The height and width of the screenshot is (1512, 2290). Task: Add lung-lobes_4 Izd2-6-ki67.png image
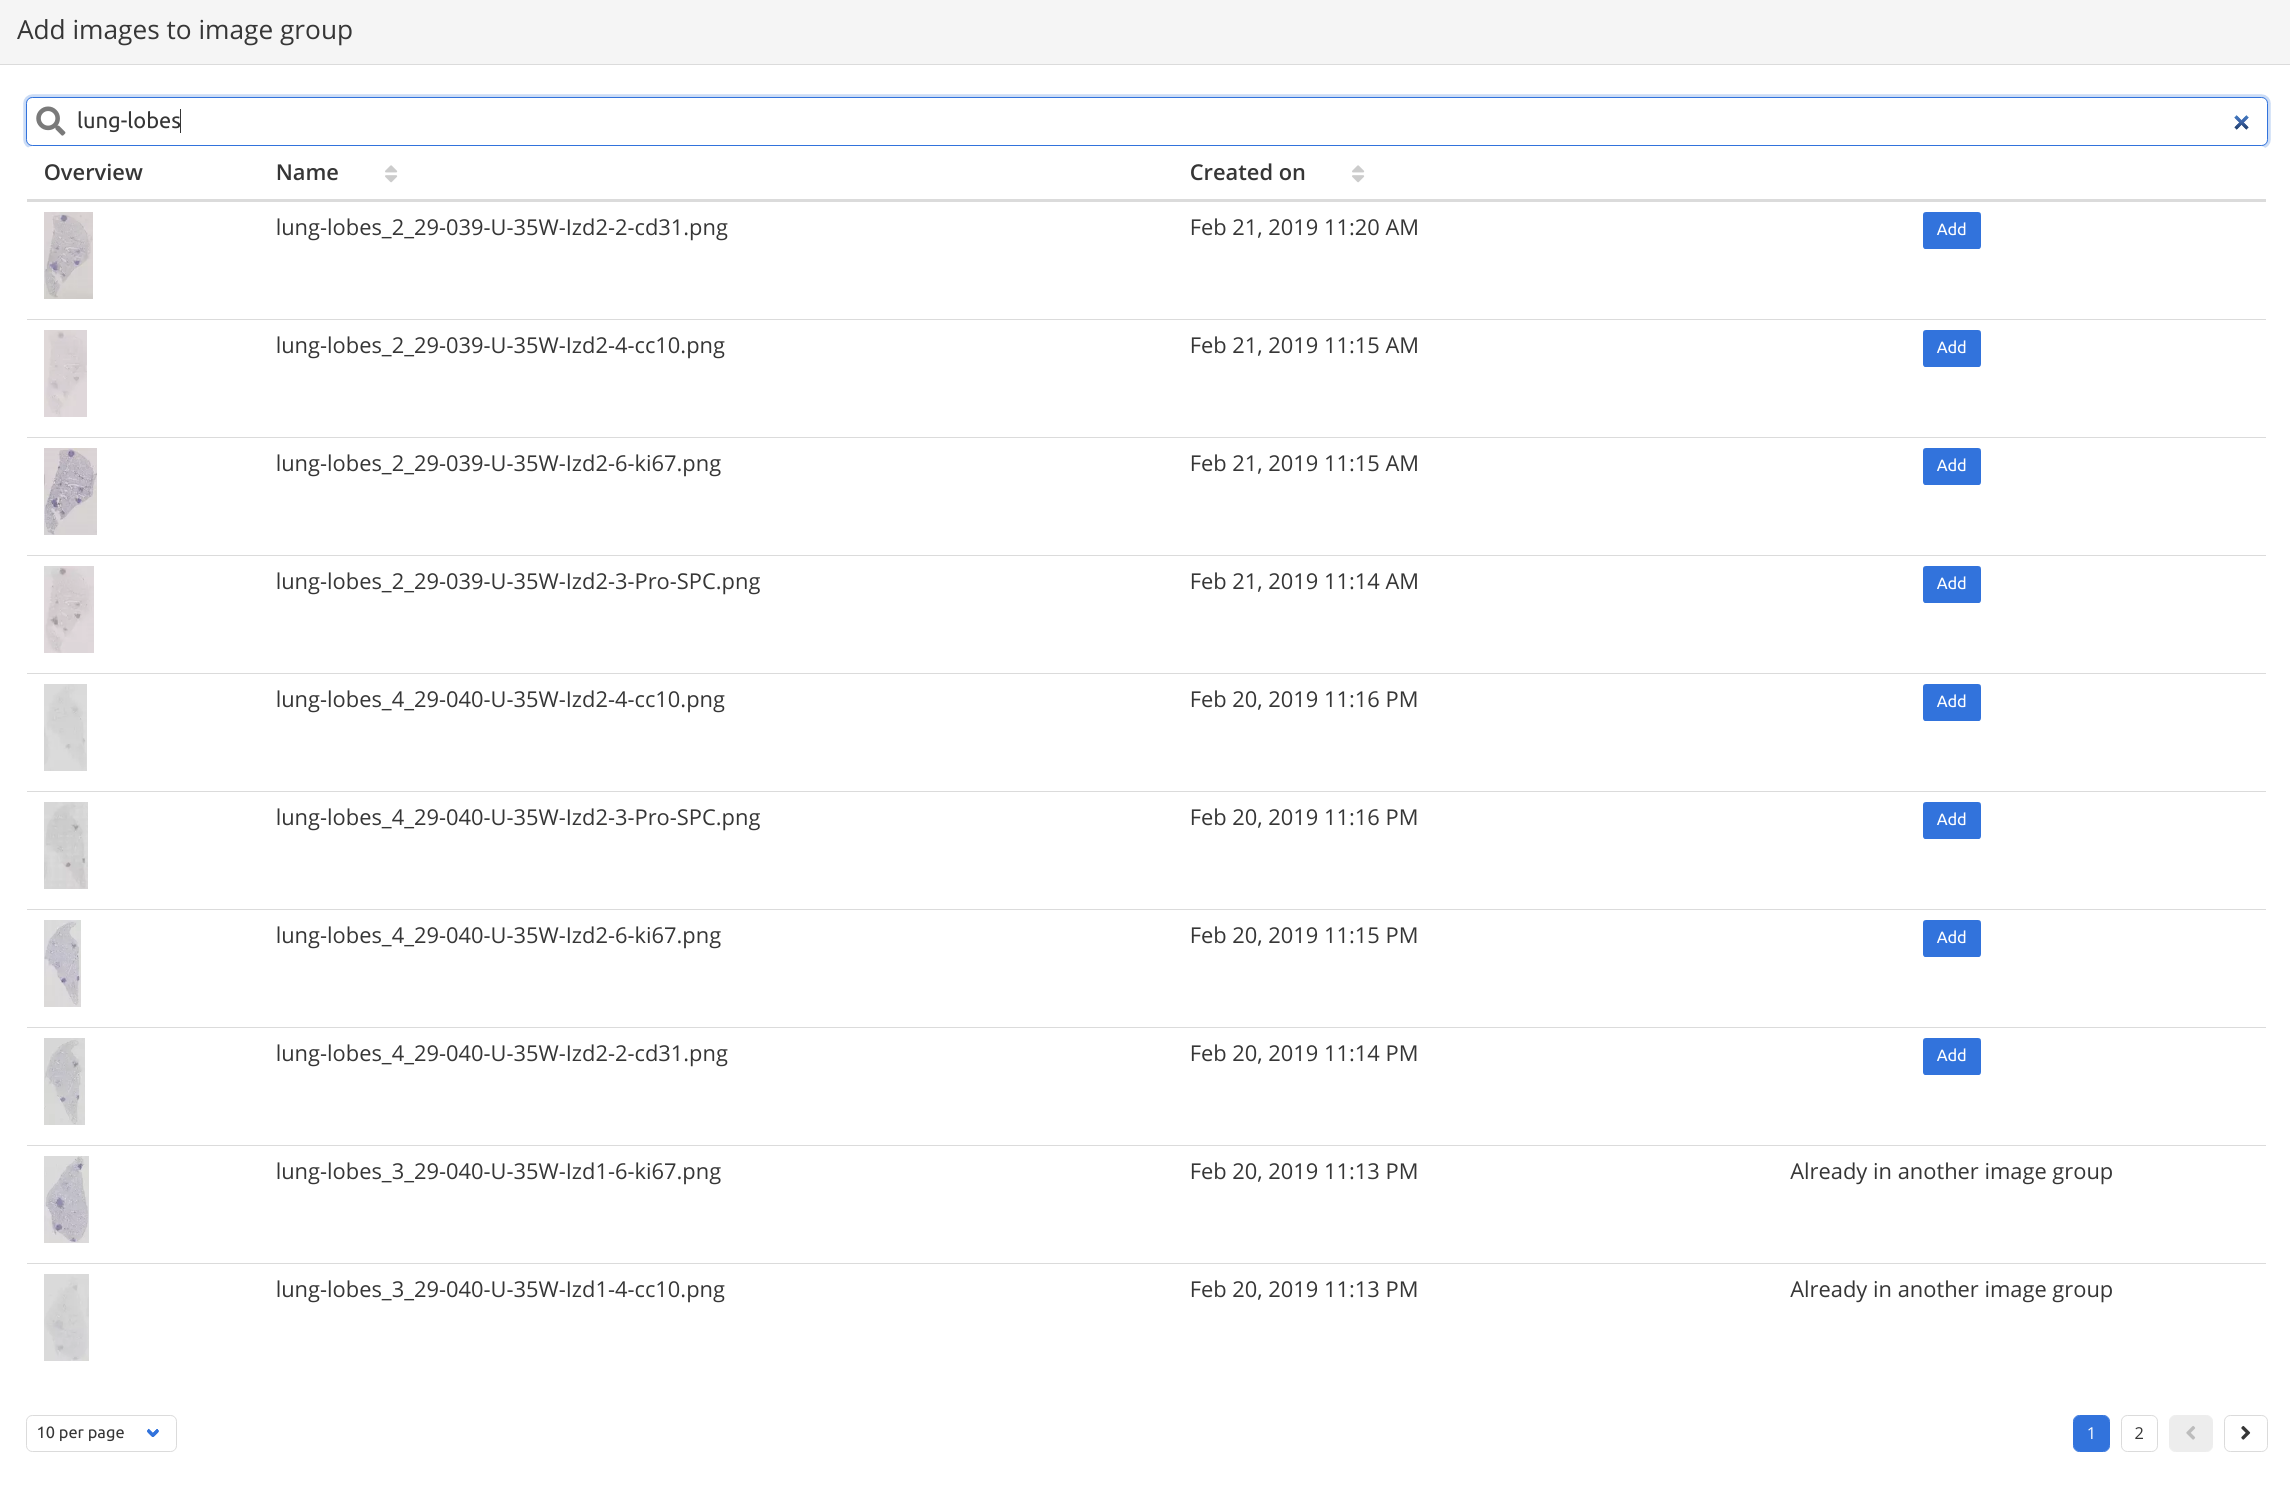point(1951,938)
